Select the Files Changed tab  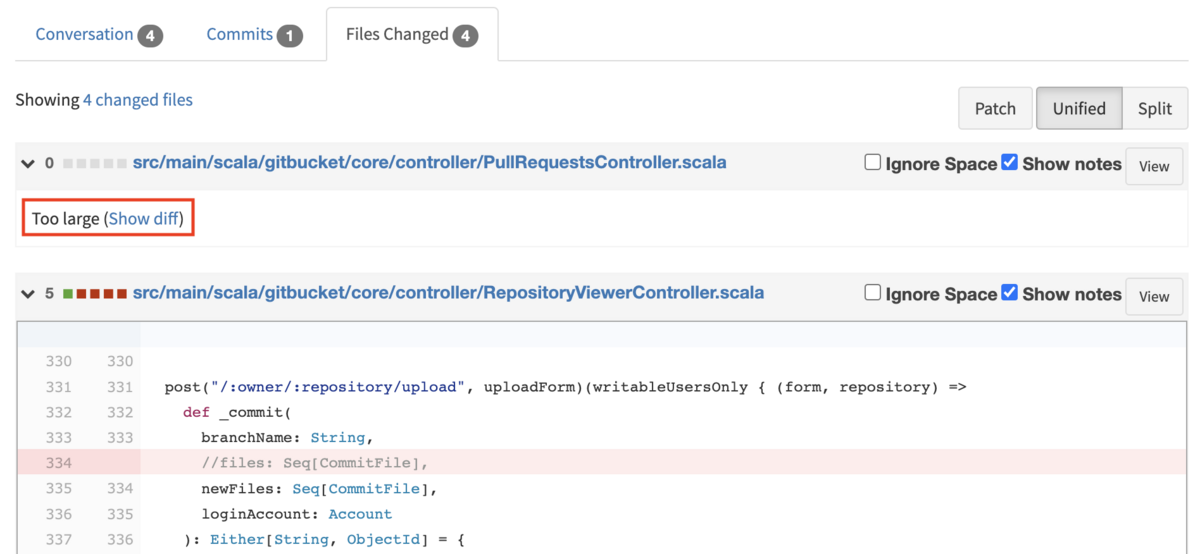click(411, 35)
